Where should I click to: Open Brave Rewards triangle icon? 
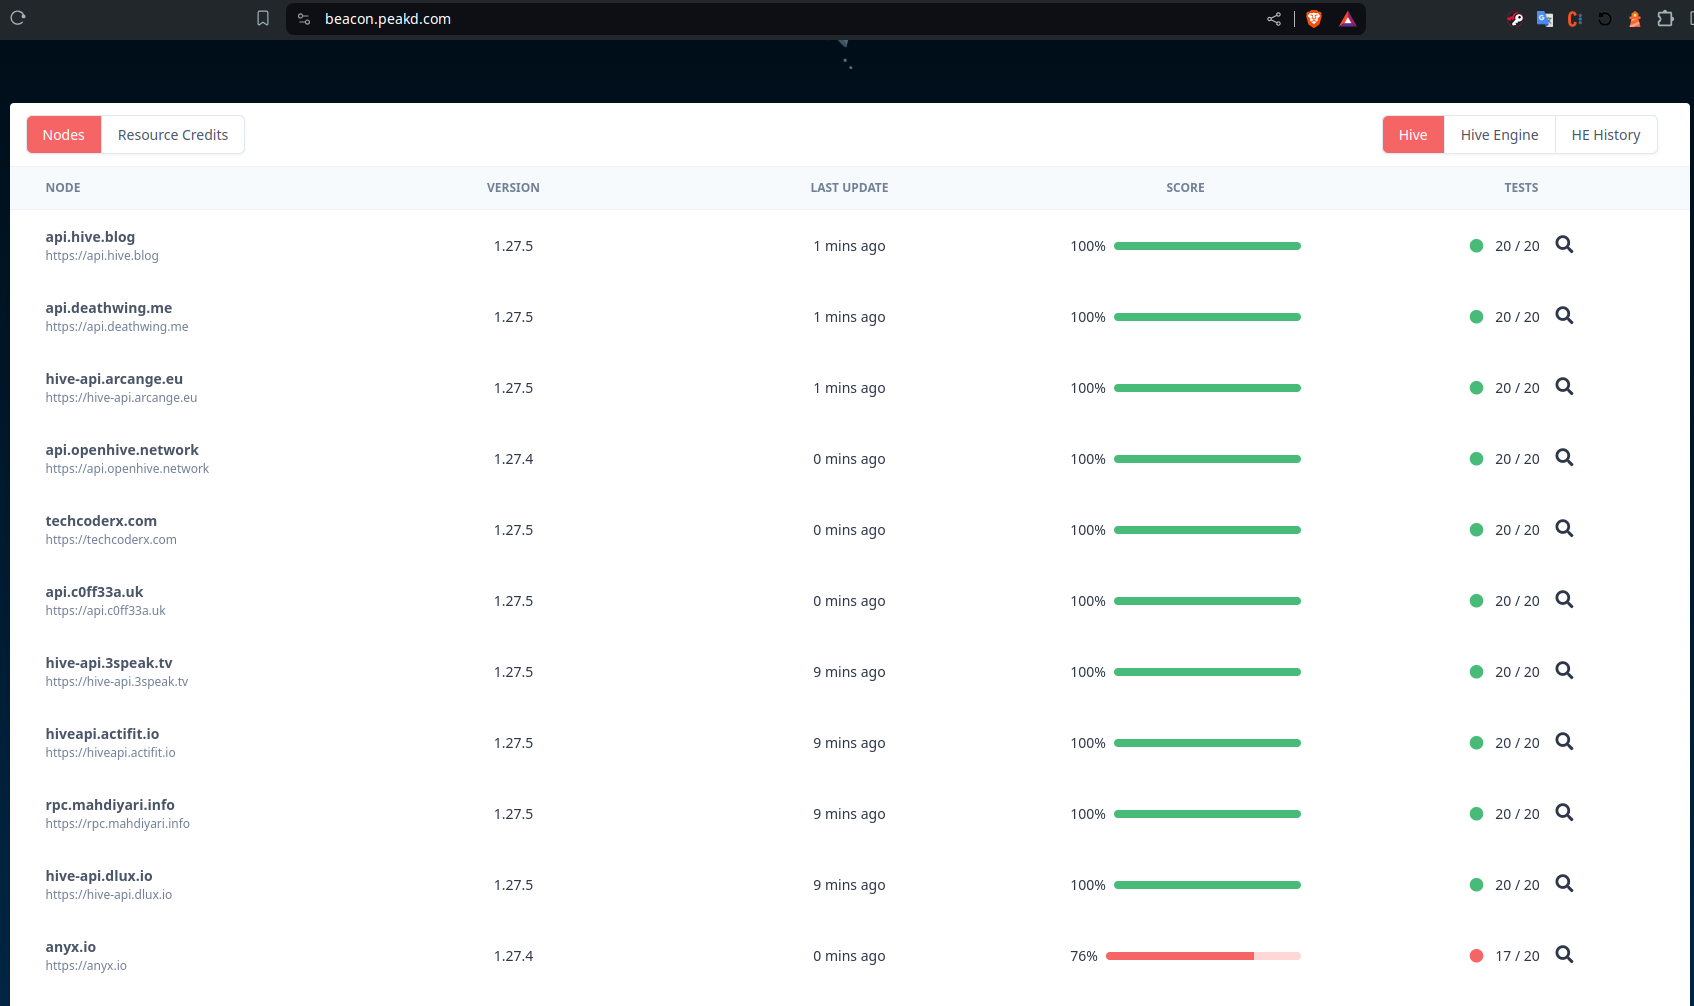coord(1348,18)
